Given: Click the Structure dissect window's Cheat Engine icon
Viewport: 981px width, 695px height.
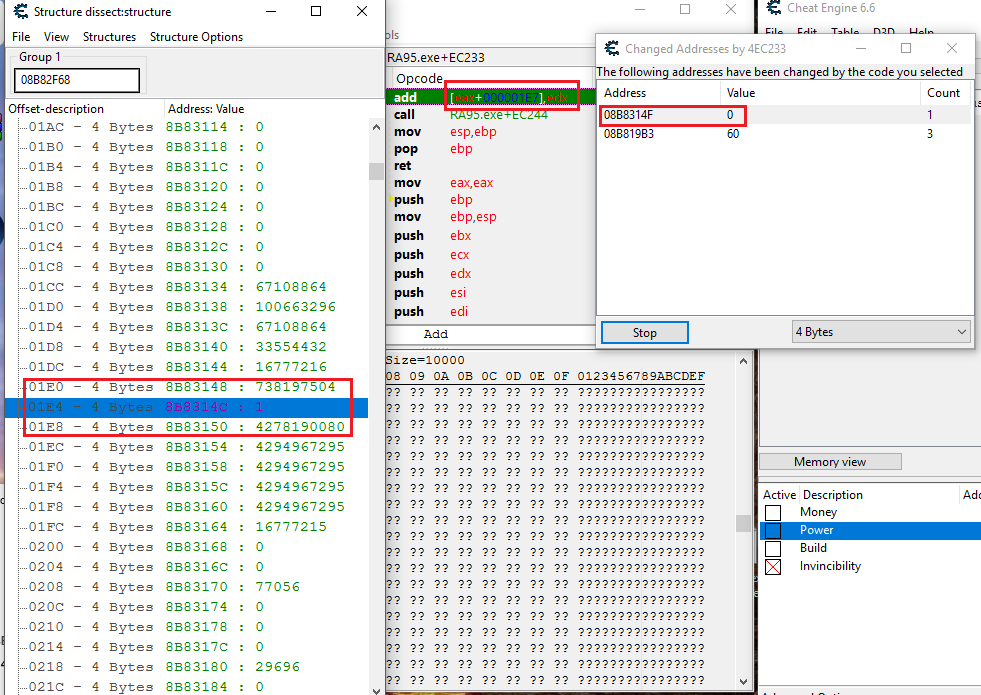Looking at the screenshot, I should click(19, 12).
